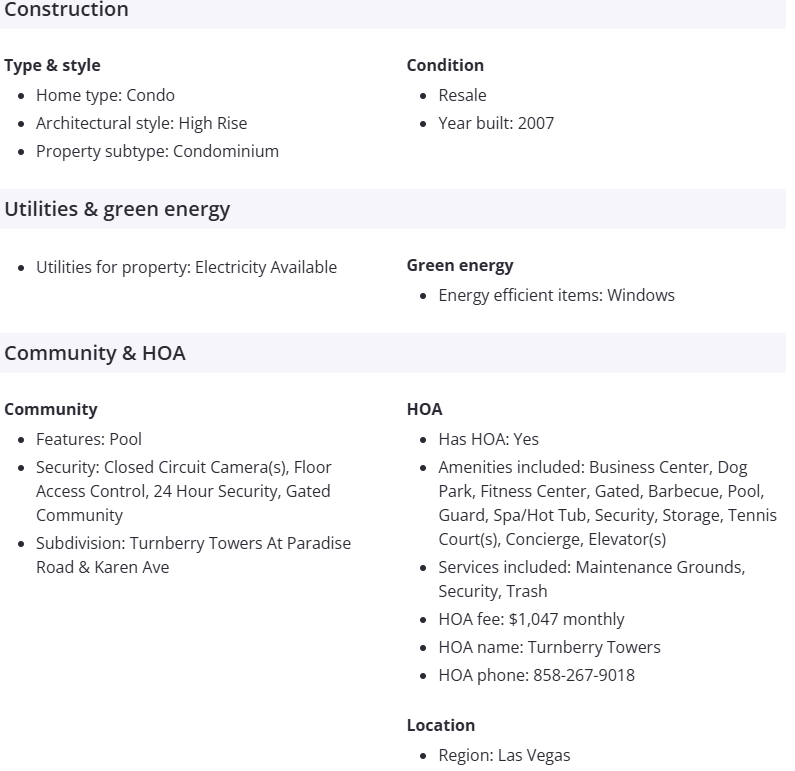Select the Type & style subheading
This screenshot has width=795, height=771.
52,65
